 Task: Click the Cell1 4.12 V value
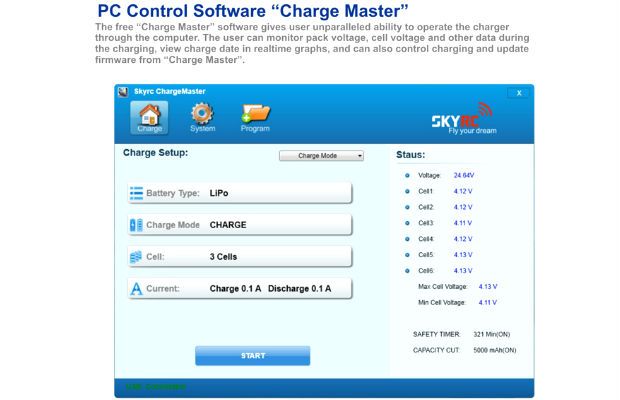coord(463,191)
